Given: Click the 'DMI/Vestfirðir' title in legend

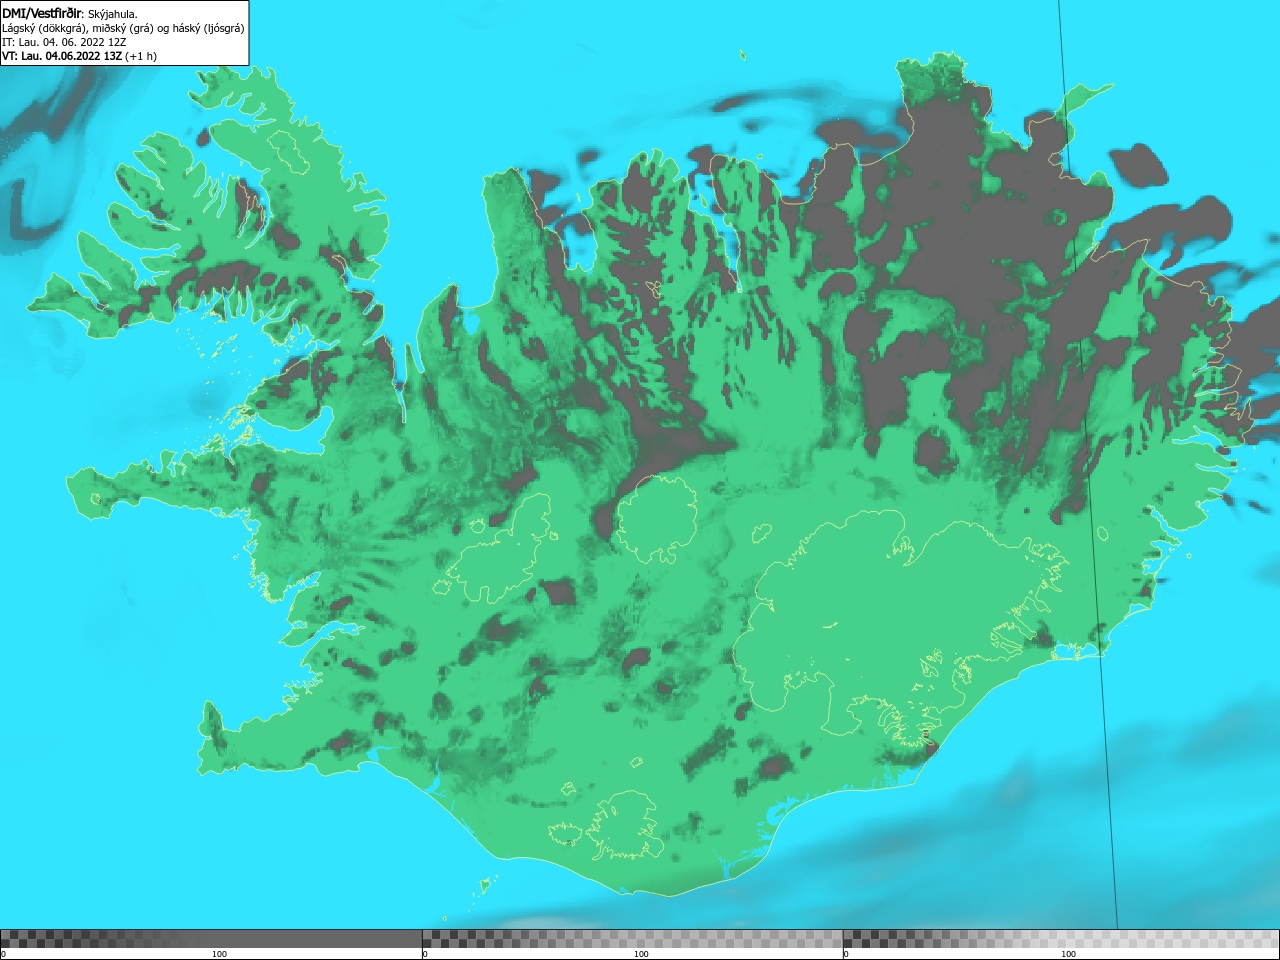Looking at the screenshot, I should (x=42, y=14).
